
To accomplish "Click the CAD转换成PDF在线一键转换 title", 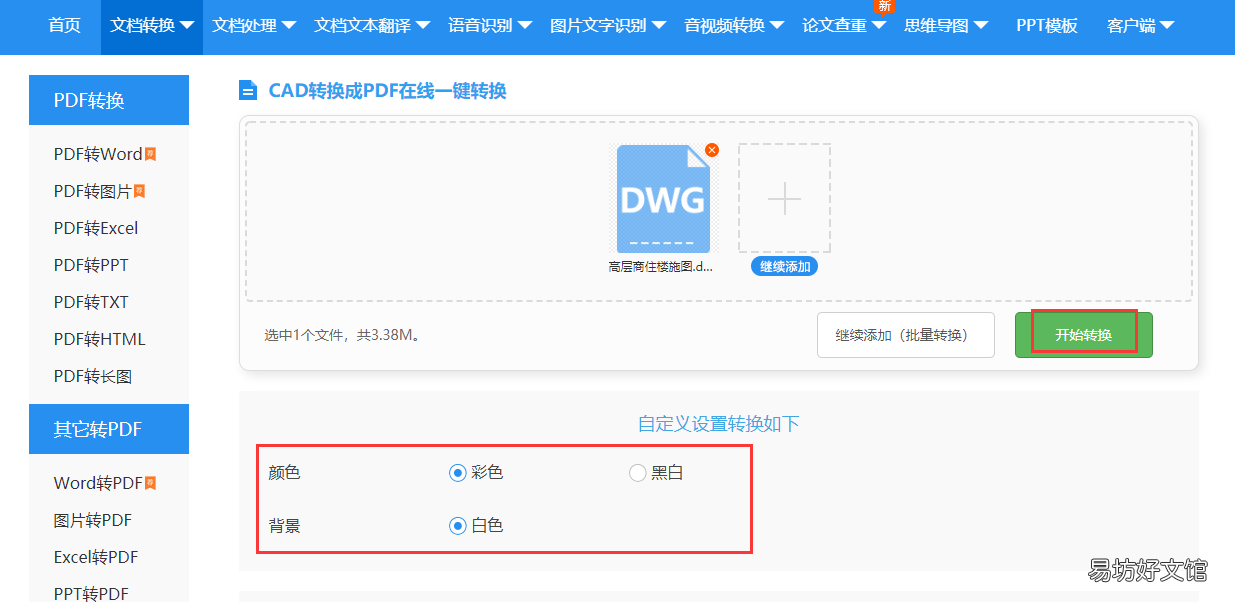I will [x=388, y=91].
